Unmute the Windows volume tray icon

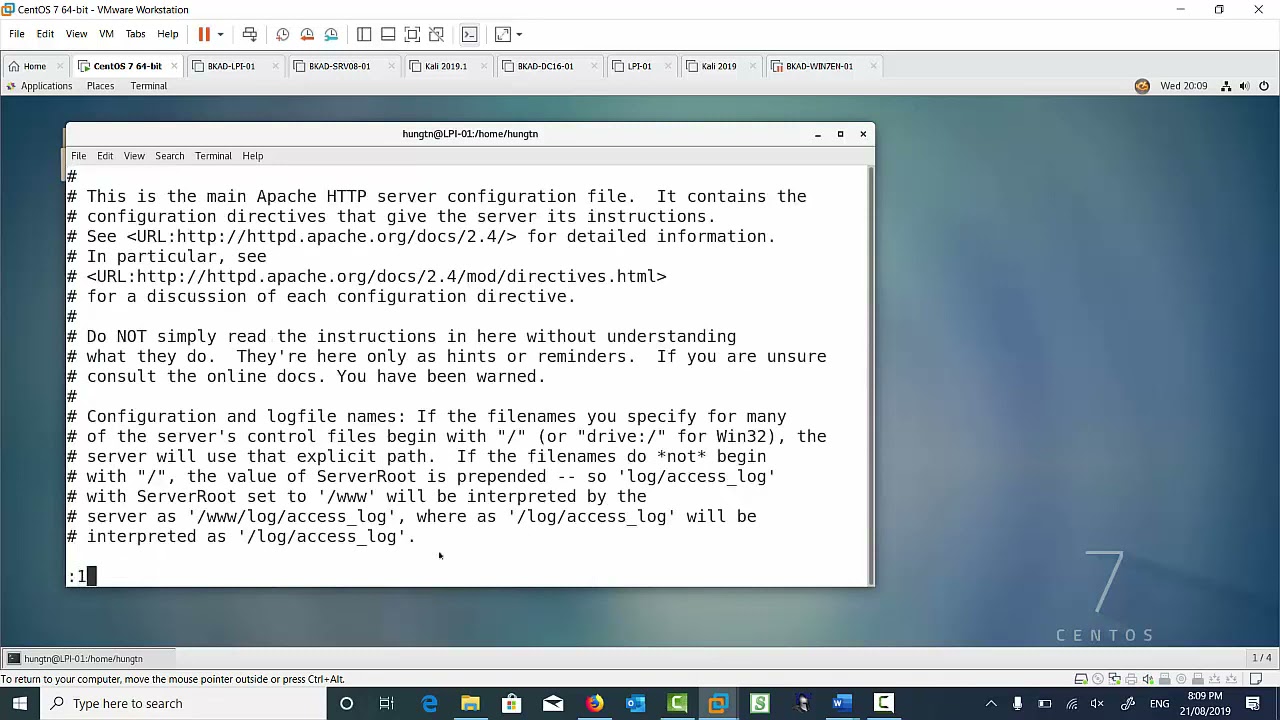pyautogui.click(x=1097, y=703)
